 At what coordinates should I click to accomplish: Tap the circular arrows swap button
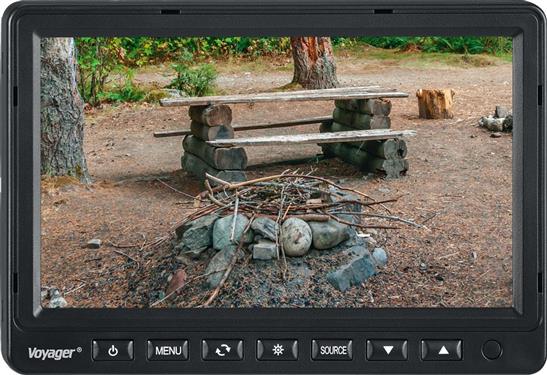(223, 350)
